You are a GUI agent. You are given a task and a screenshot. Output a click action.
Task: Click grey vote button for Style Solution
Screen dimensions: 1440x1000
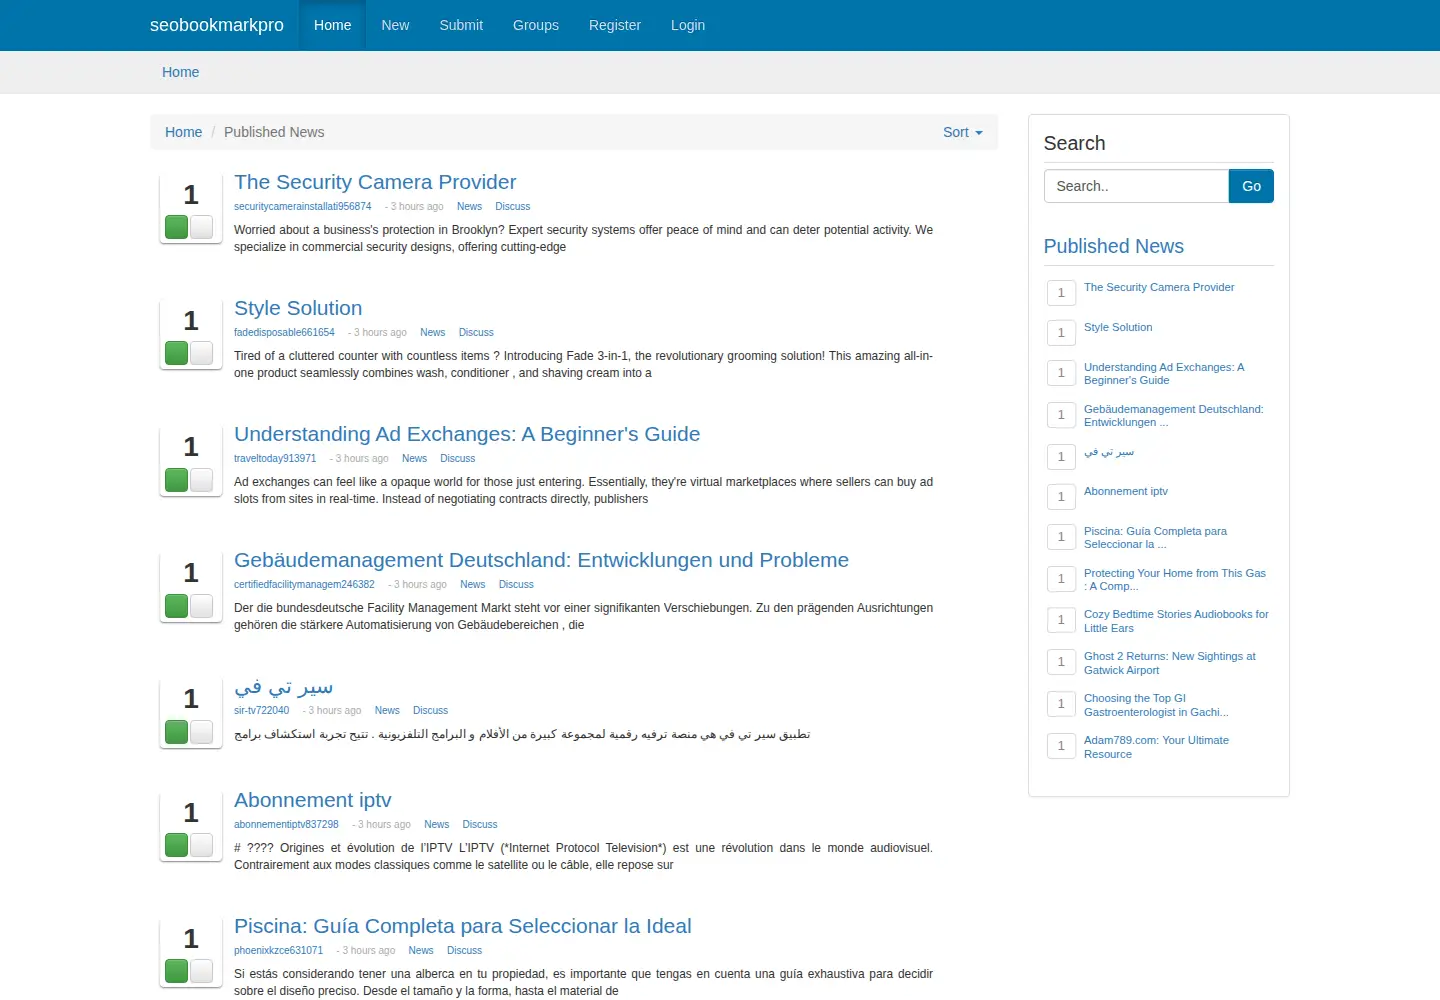pos(201,353)
